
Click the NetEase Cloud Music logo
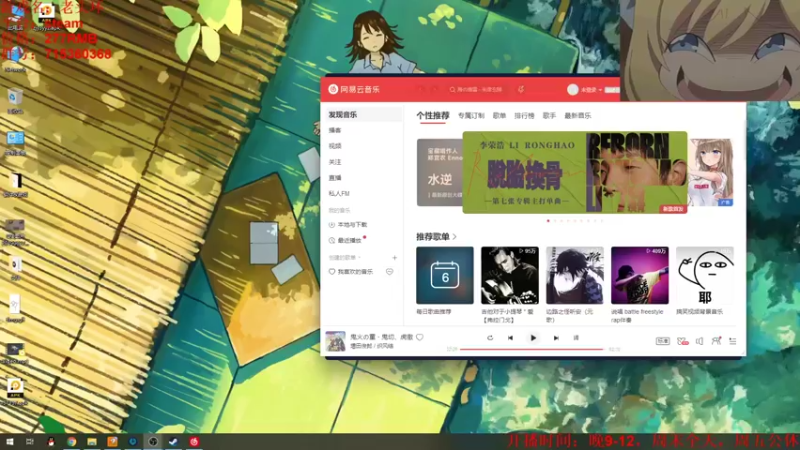point(355,89)
